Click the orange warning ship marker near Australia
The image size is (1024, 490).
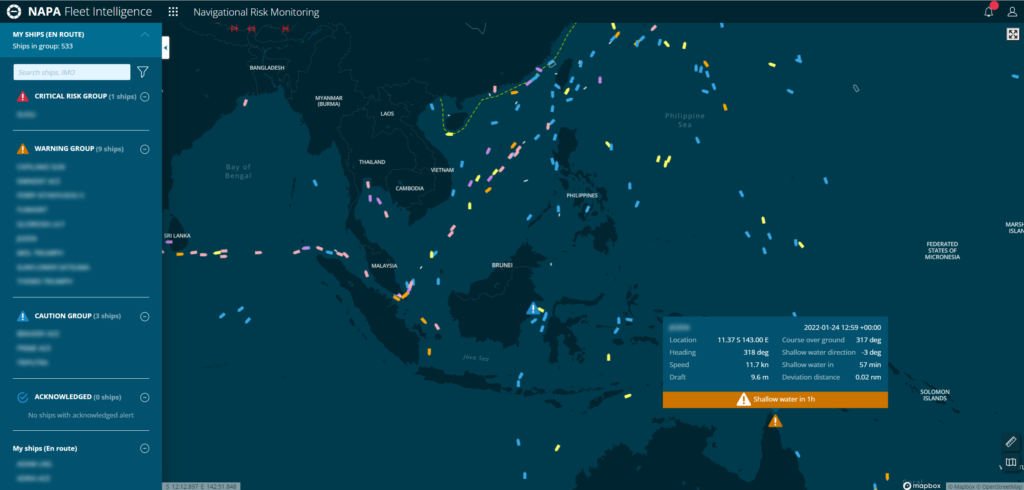pyautogui.click(x=775, y=422)
